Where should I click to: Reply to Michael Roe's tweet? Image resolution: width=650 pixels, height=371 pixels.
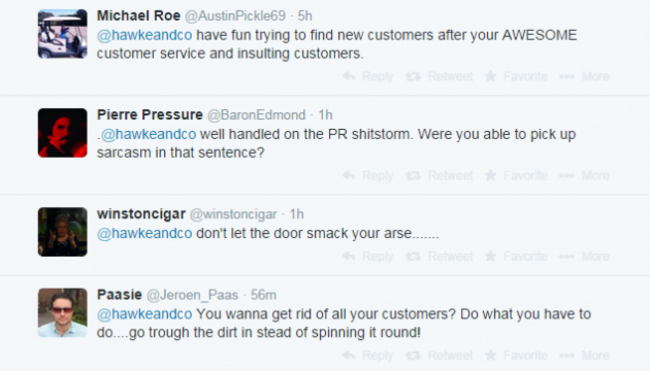click(368, 76)
